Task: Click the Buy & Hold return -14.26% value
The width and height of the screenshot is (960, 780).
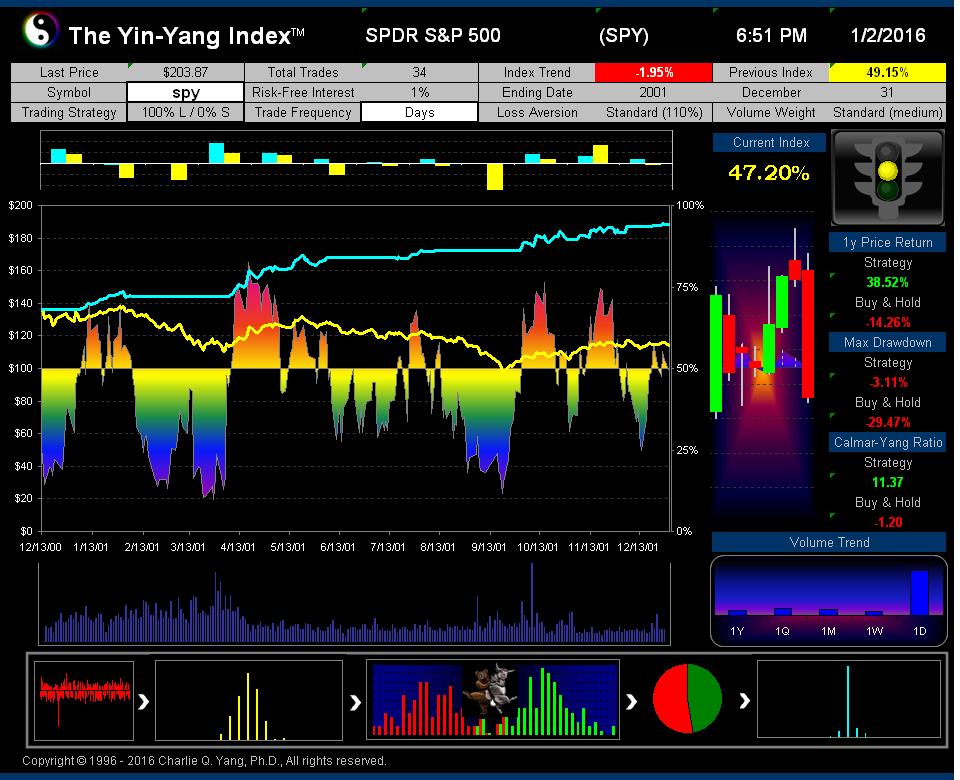Action: point(888,322)
